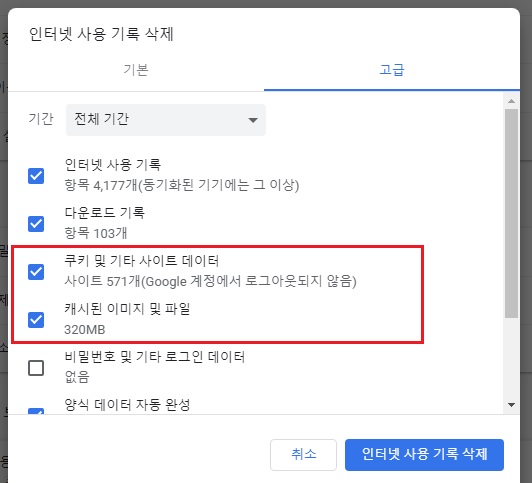Viewport: 532px width, 483px height.
Task: Toggle the 쿠키 및 기타 사이트 데이터 checkbox
Action: (x=36, y=272)
